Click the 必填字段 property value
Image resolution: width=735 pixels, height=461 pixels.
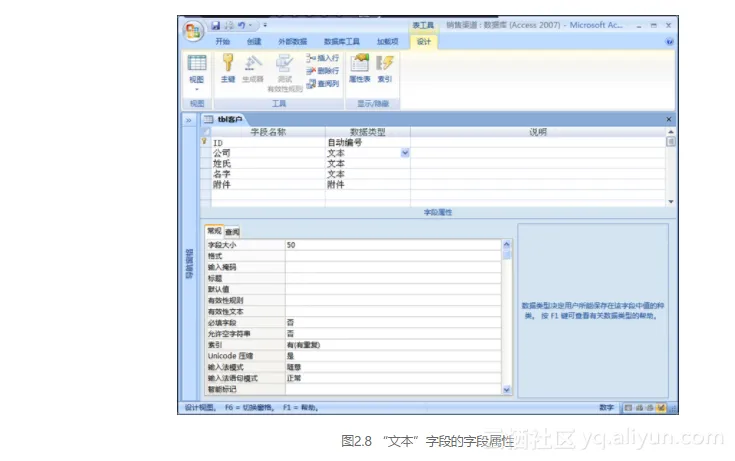click(x=393, y=323)
